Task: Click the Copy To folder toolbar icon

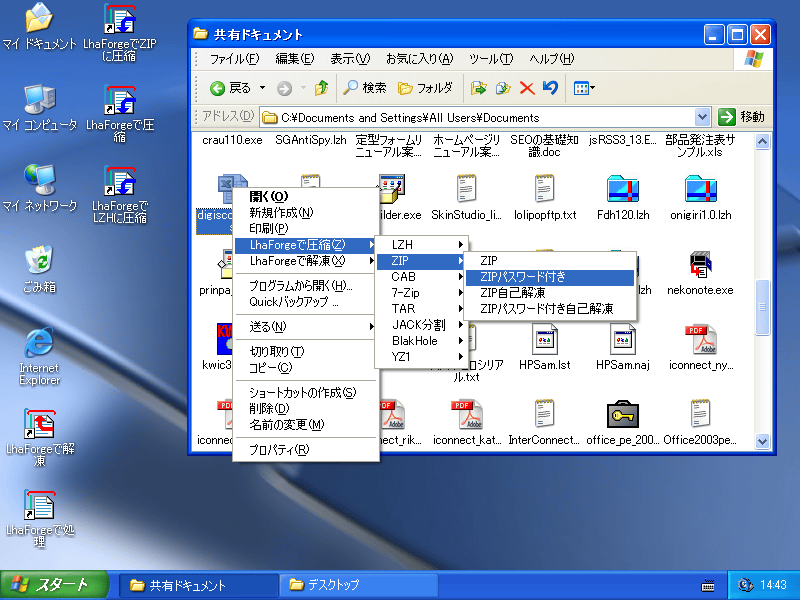Action: click(503, 88)
